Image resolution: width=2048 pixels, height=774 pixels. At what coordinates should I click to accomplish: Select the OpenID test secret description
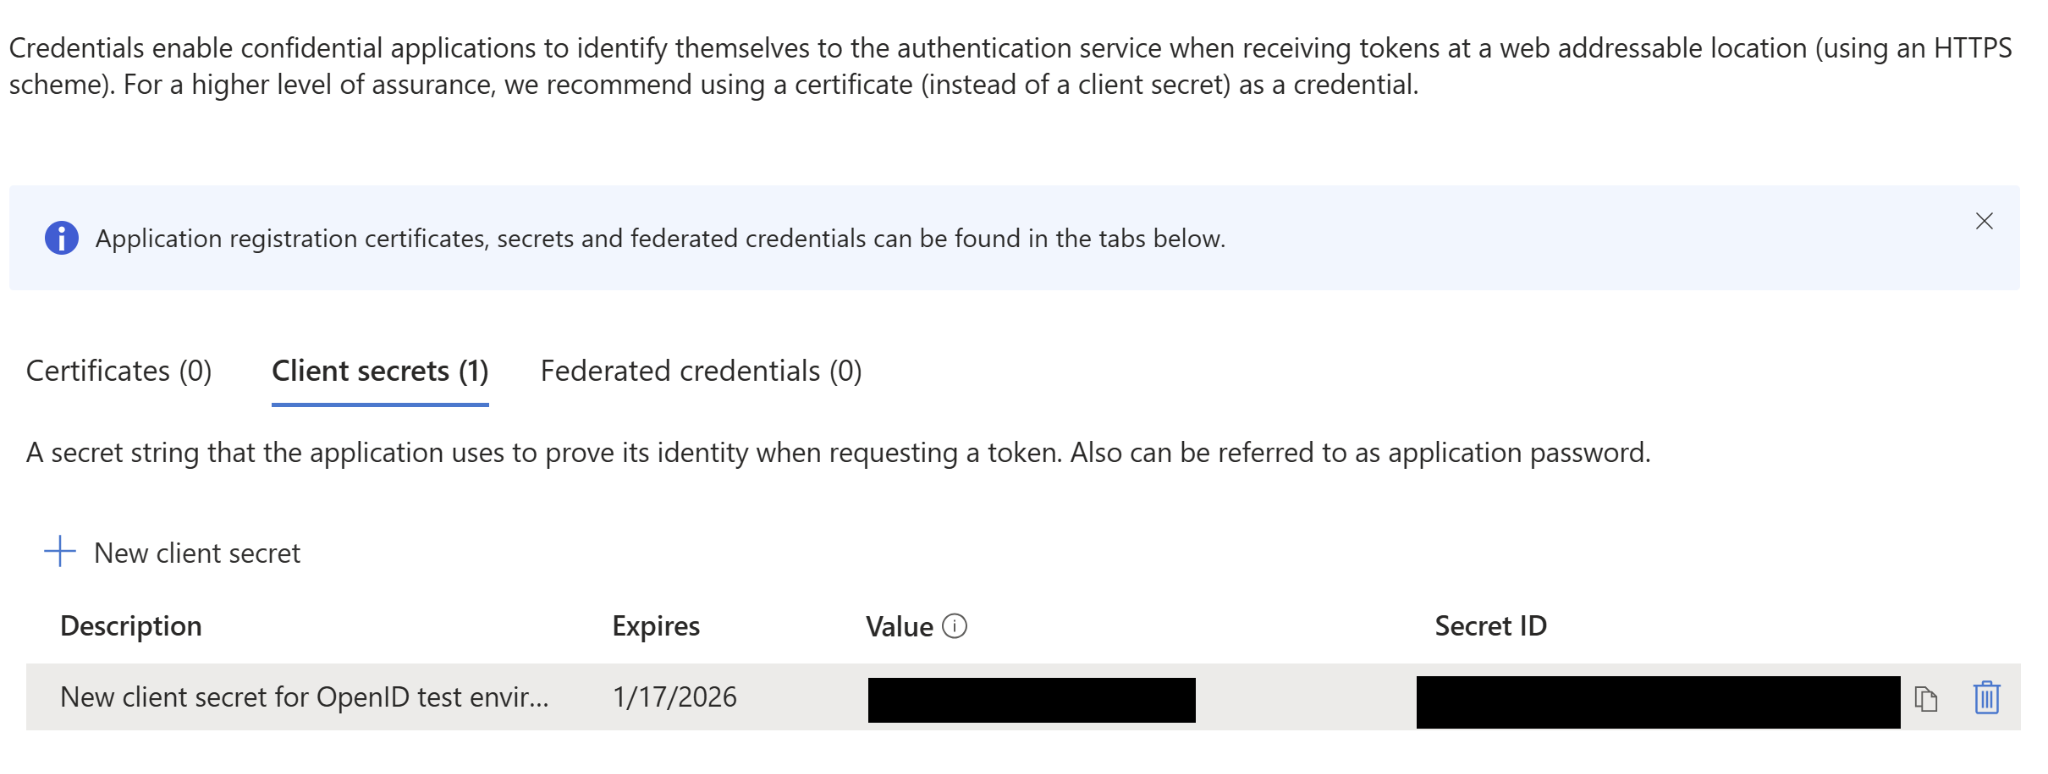coord(305,697)
